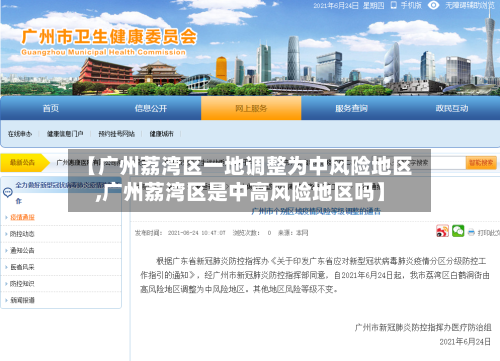The image size is (500, 361).
Task: Open the 服务查询 navigation tab
Action: (x=351, y=108)
